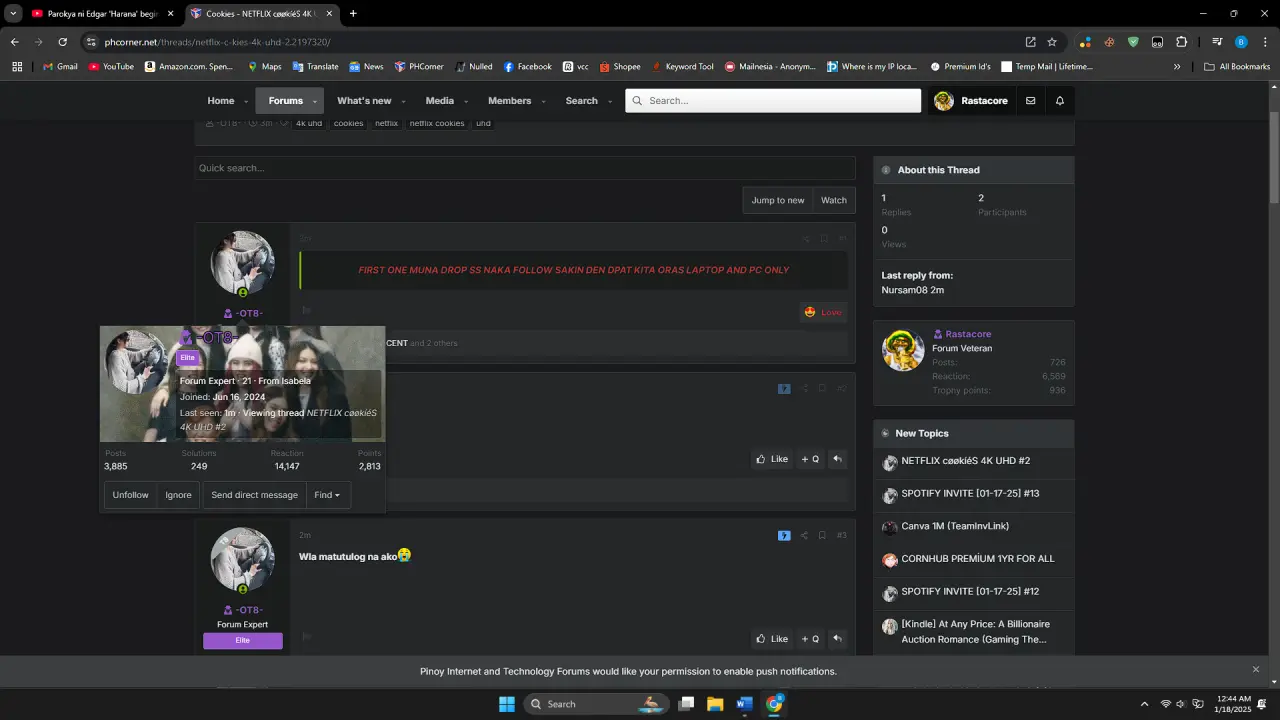Switch to the Parokya ni Edgar YouTube tab
Screen dimensions: 1280x720
click(x=103, y=14)
